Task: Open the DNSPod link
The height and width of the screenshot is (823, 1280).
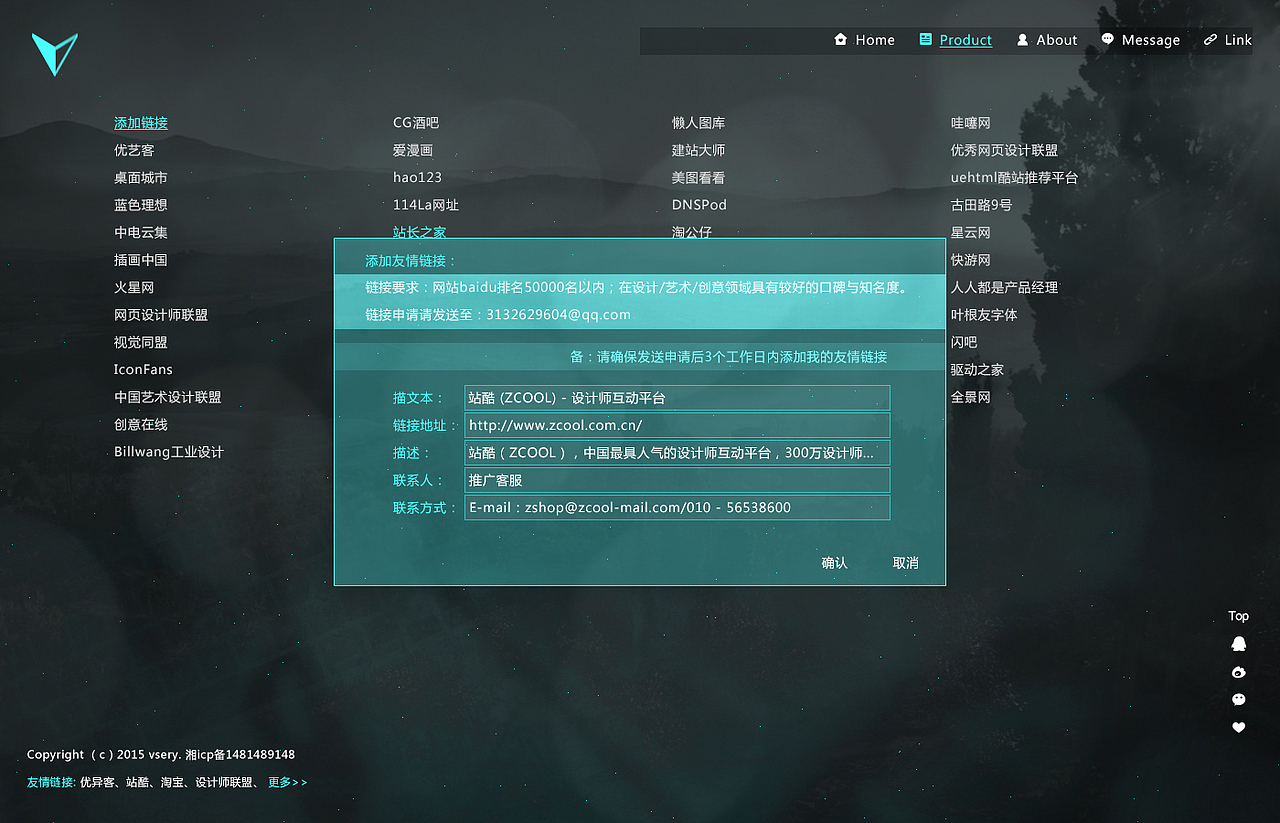Action: (x=699, y=205)
